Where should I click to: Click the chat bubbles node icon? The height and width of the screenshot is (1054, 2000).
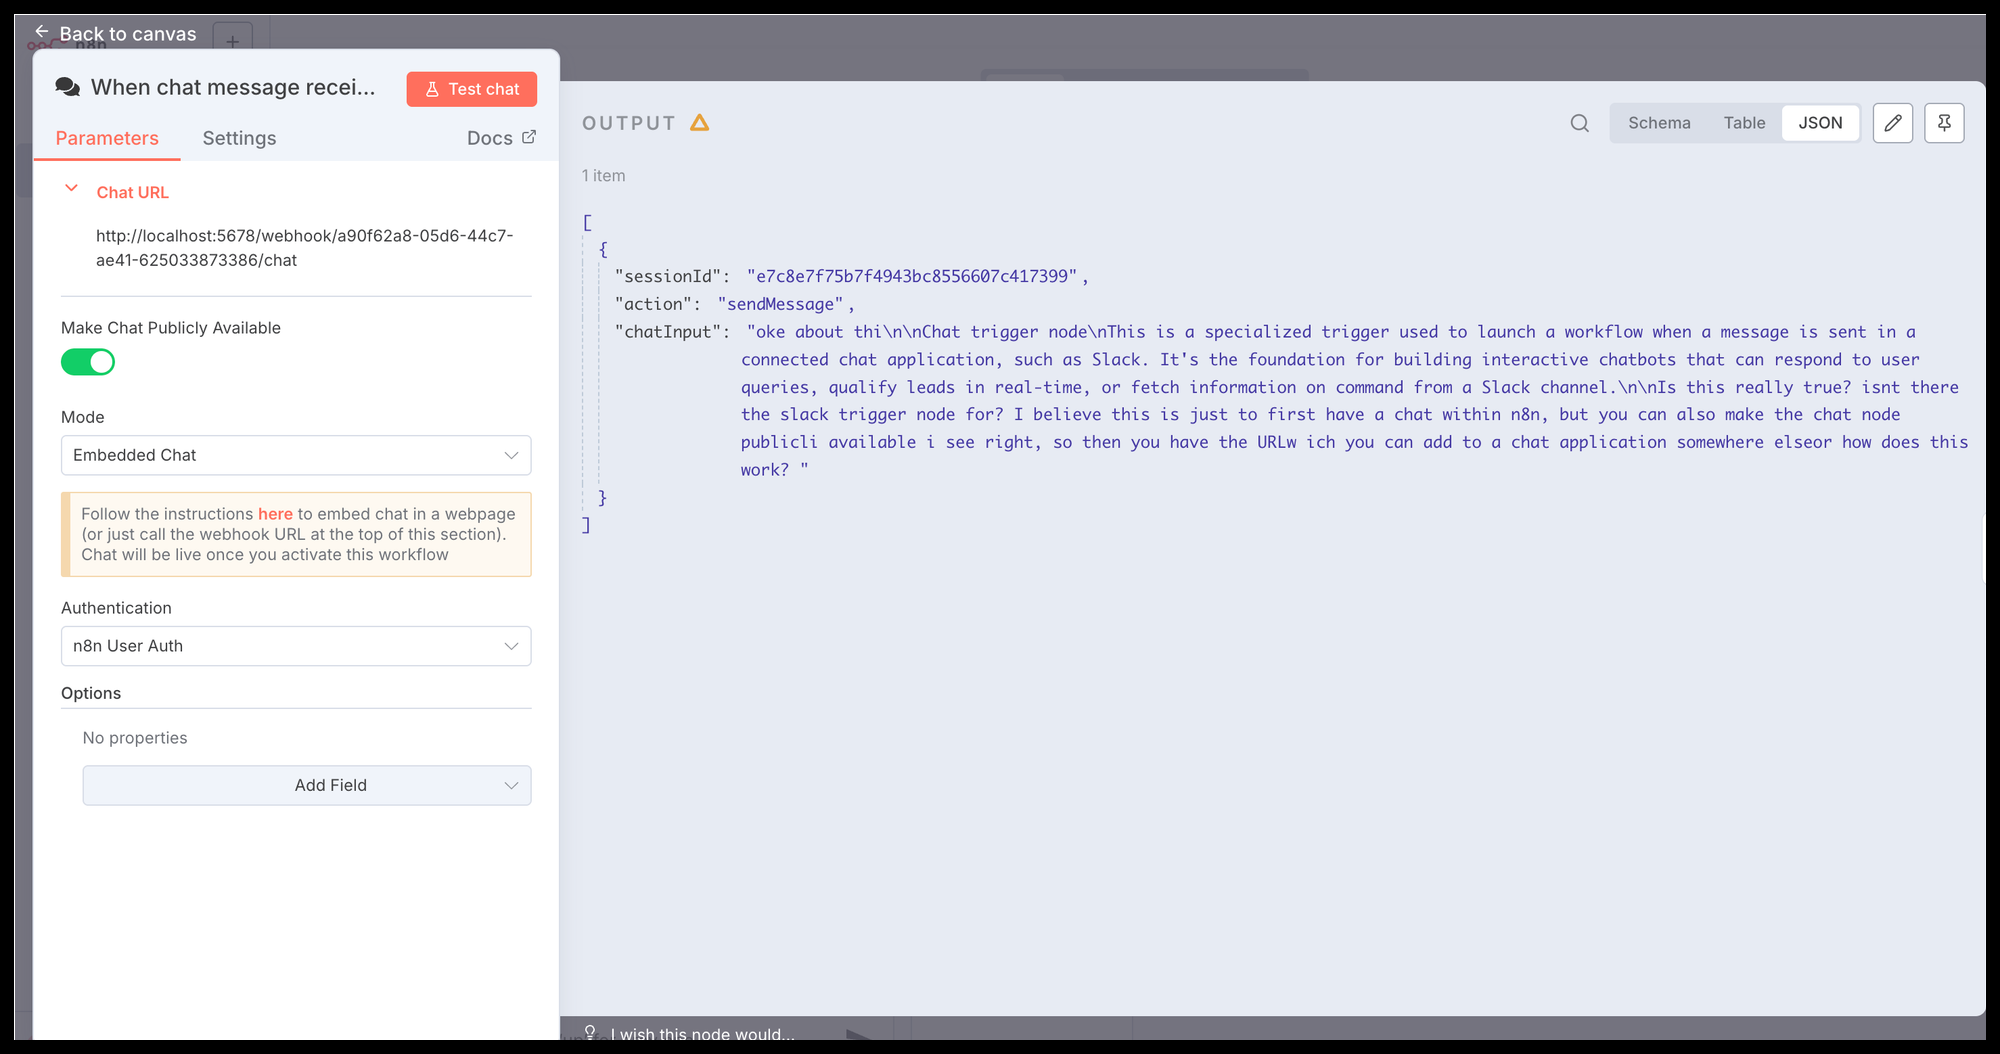point(68,87)
